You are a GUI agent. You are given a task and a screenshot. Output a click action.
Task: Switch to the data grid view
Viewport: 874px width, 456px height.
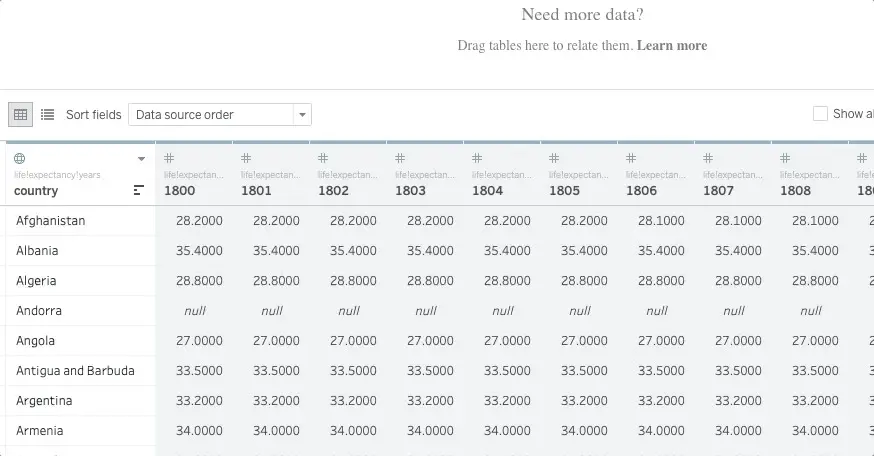[x=20, y=115]
